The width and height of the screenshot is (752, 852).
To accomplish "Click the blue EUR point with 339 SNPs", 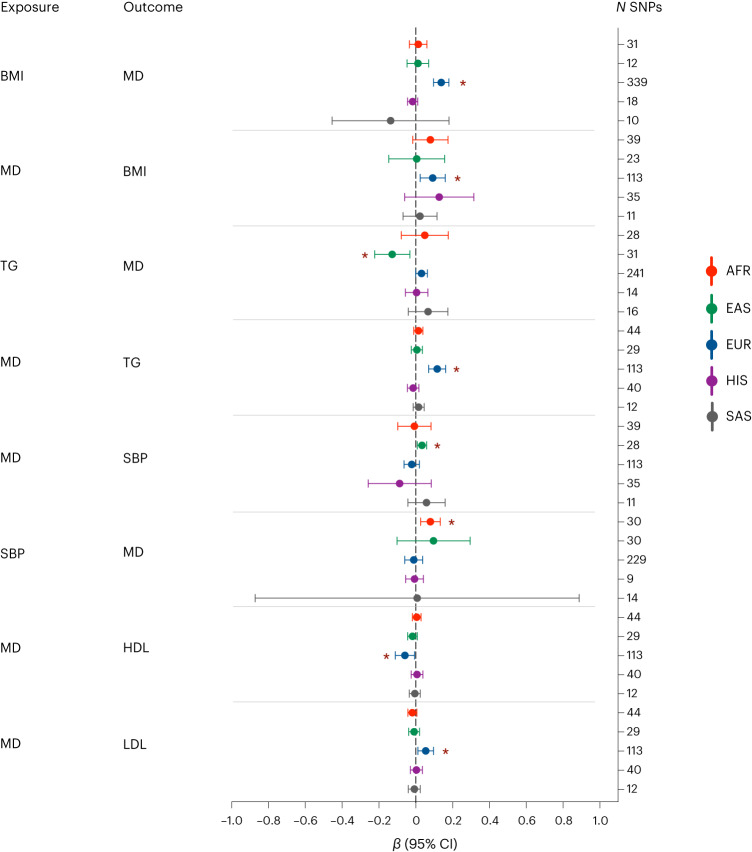I will click(x=441, y=83).
